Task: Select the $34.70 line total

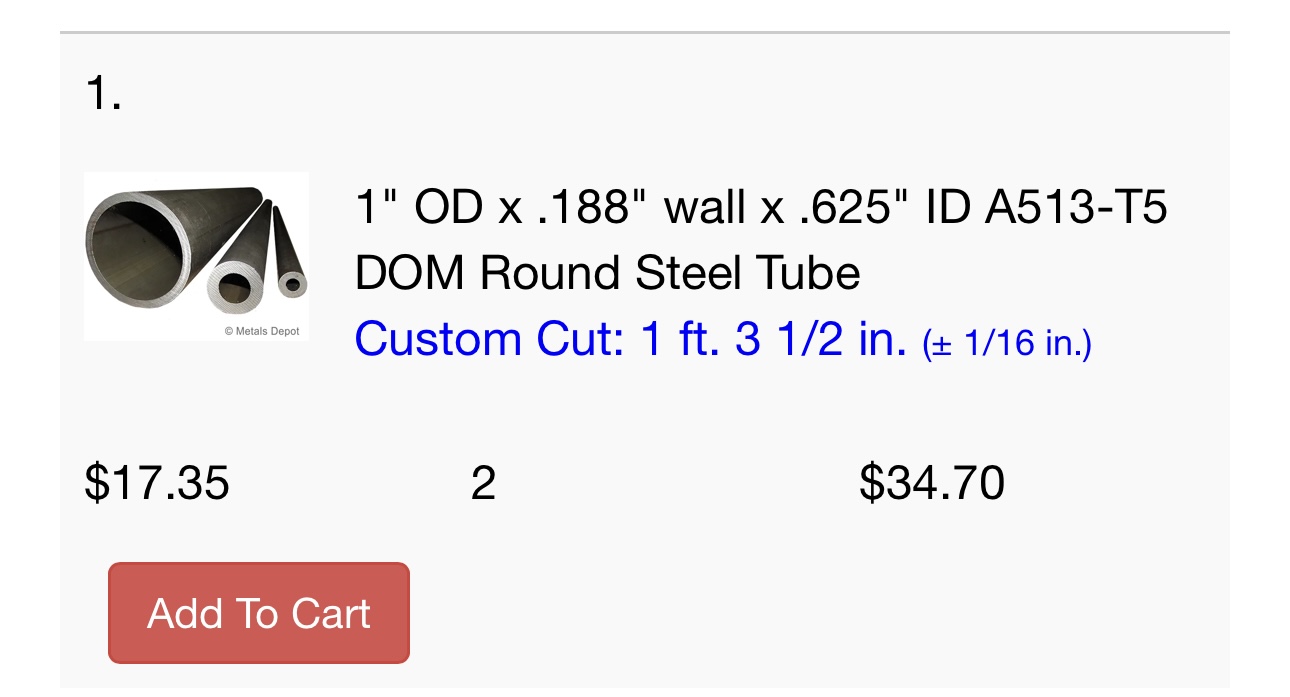Action: point(932,483)
